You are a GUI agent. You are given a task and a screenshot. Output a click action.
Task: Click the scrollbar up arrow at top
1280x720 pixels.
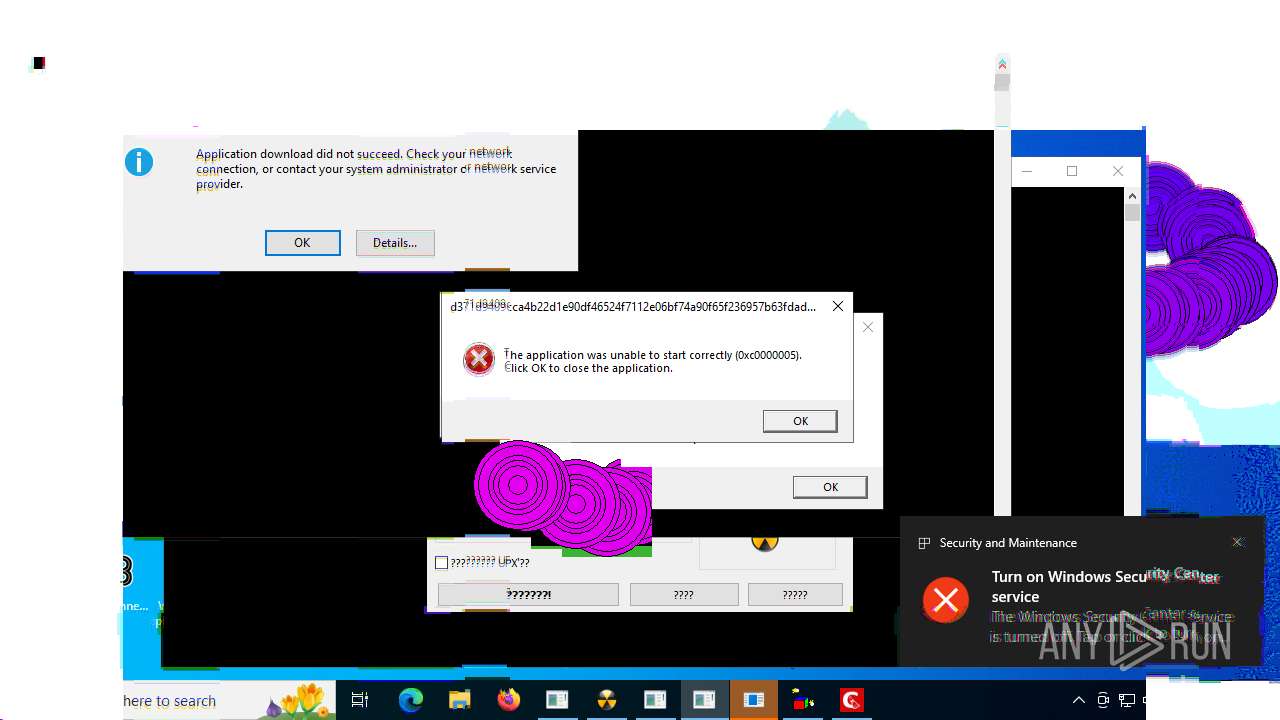tap(1002, 64)
